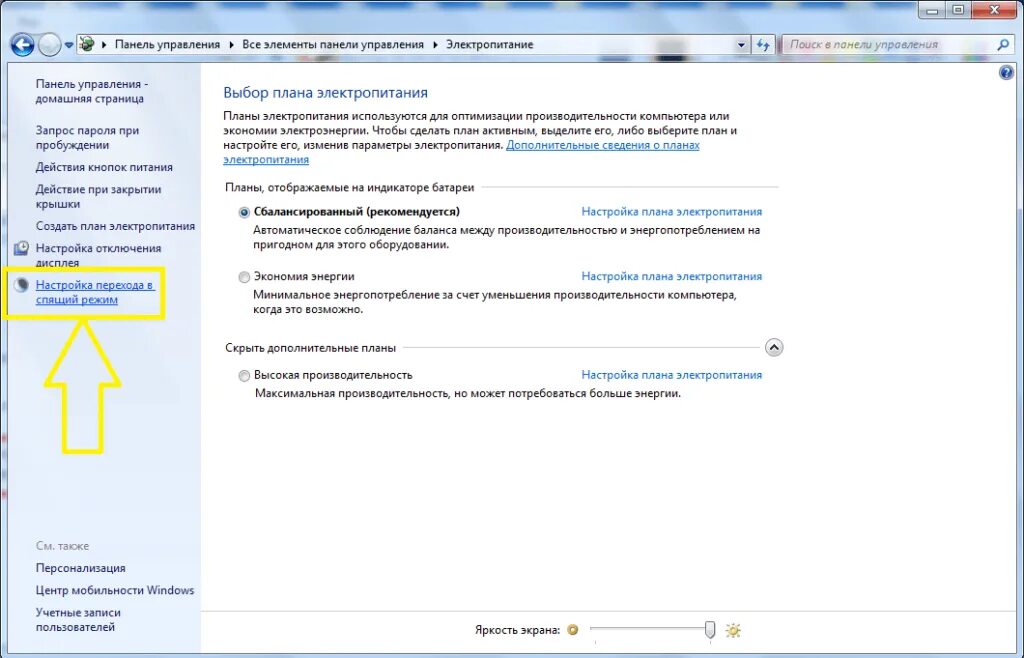1024x658 pixels.
Task: Open 'Действие при закрытии крышки' link
Action: 98,196
